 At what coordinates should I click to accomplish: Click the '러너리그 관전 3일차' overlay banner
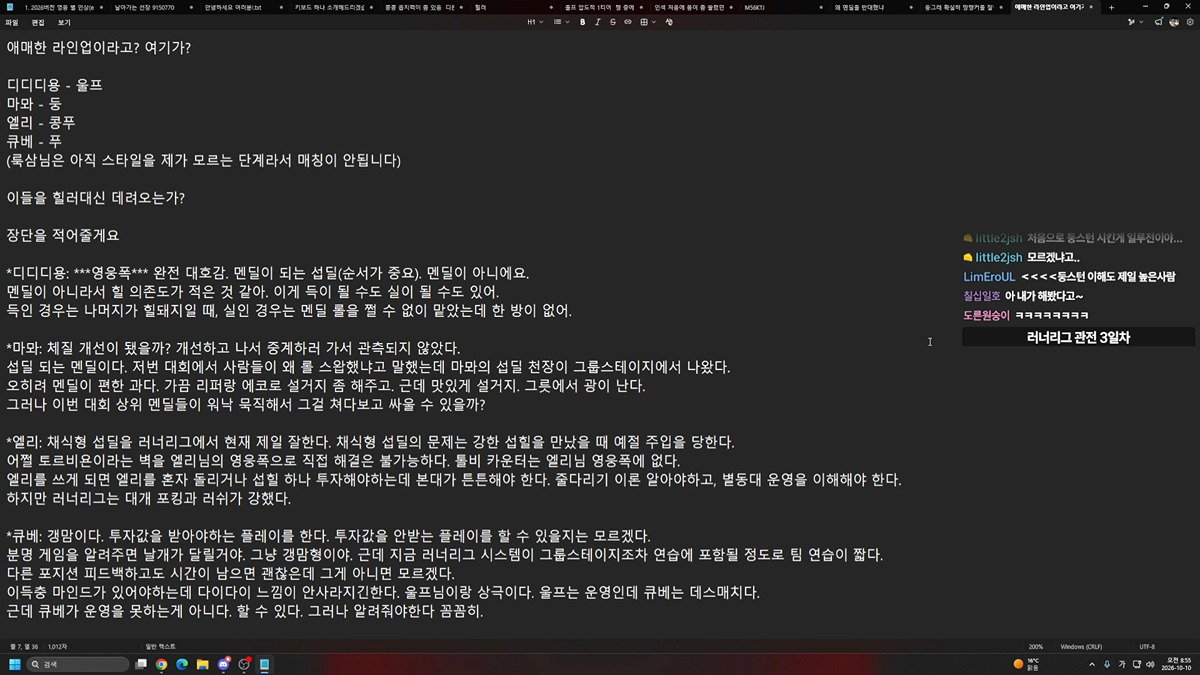[1078, 338]
